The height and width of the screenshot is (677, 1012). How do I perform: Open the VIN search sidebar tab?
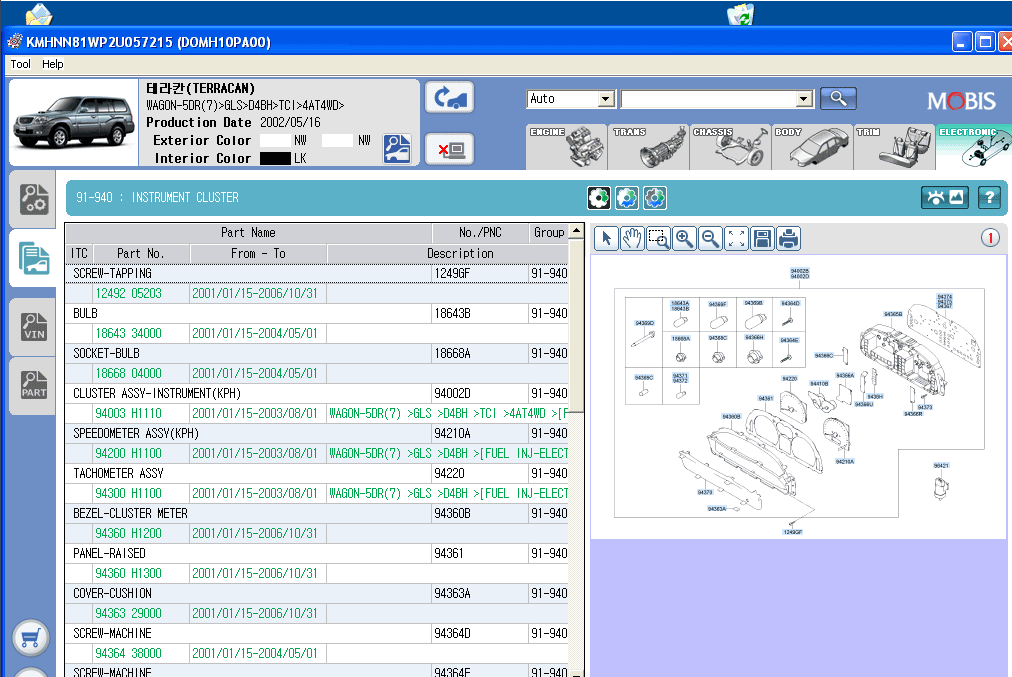tap(34, 325)
